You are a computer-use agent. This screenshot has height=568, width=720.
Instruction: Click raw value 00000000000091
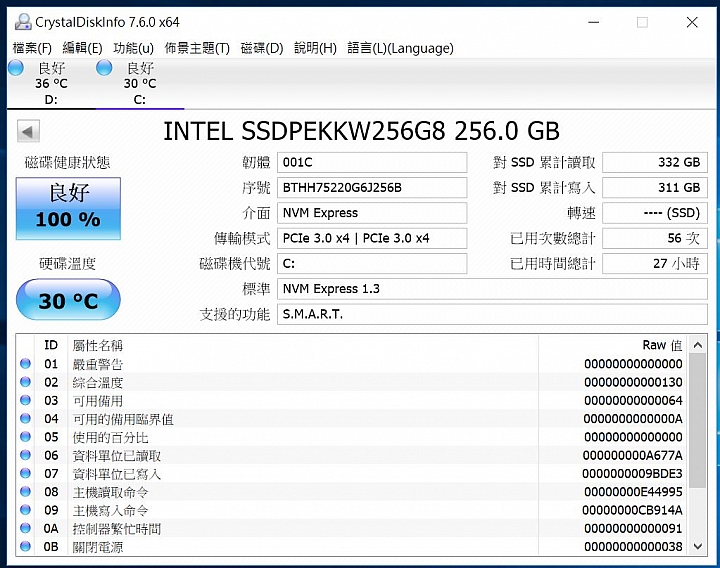(633, 528)
